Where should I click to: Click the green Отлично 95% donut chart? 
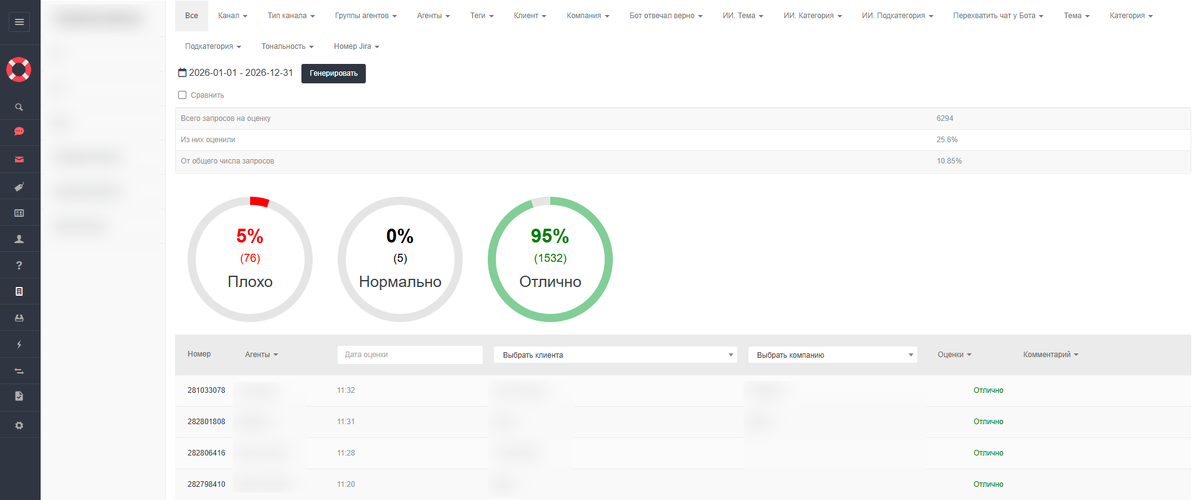pyautogui.click(x=550, y=260)
